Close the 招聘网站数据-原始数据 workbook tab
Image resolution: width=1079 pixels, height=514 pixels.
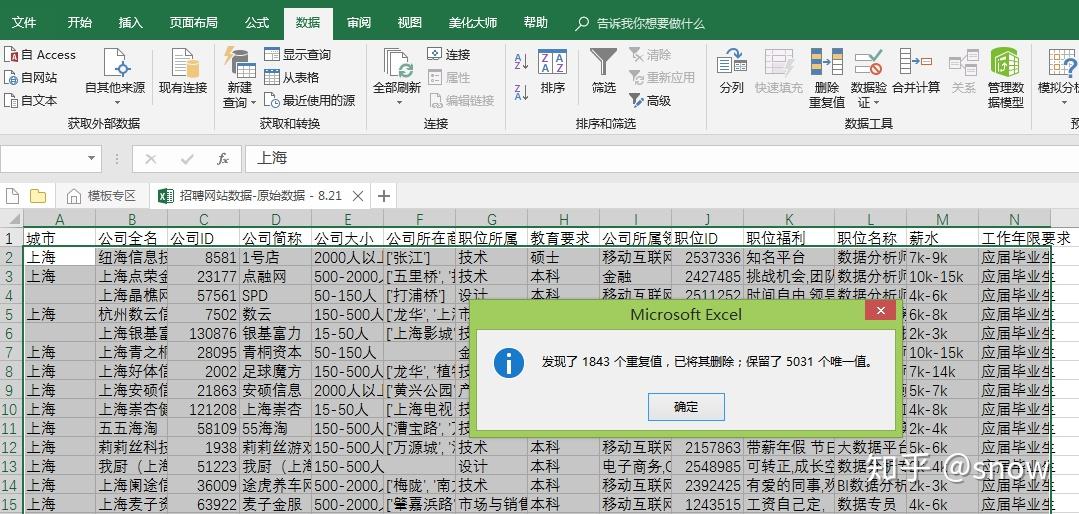pos(358,196)
